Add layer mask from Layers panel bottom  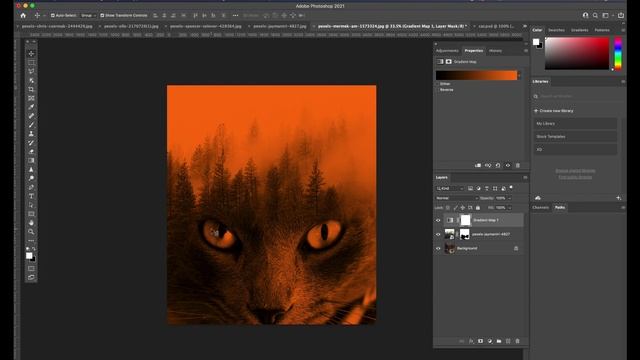coord(480,341)
